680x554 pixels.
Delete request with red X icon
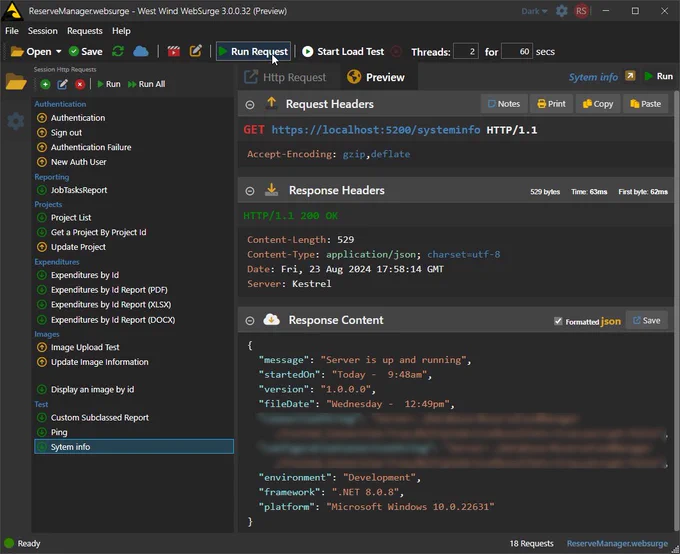[x=80, y=84]
